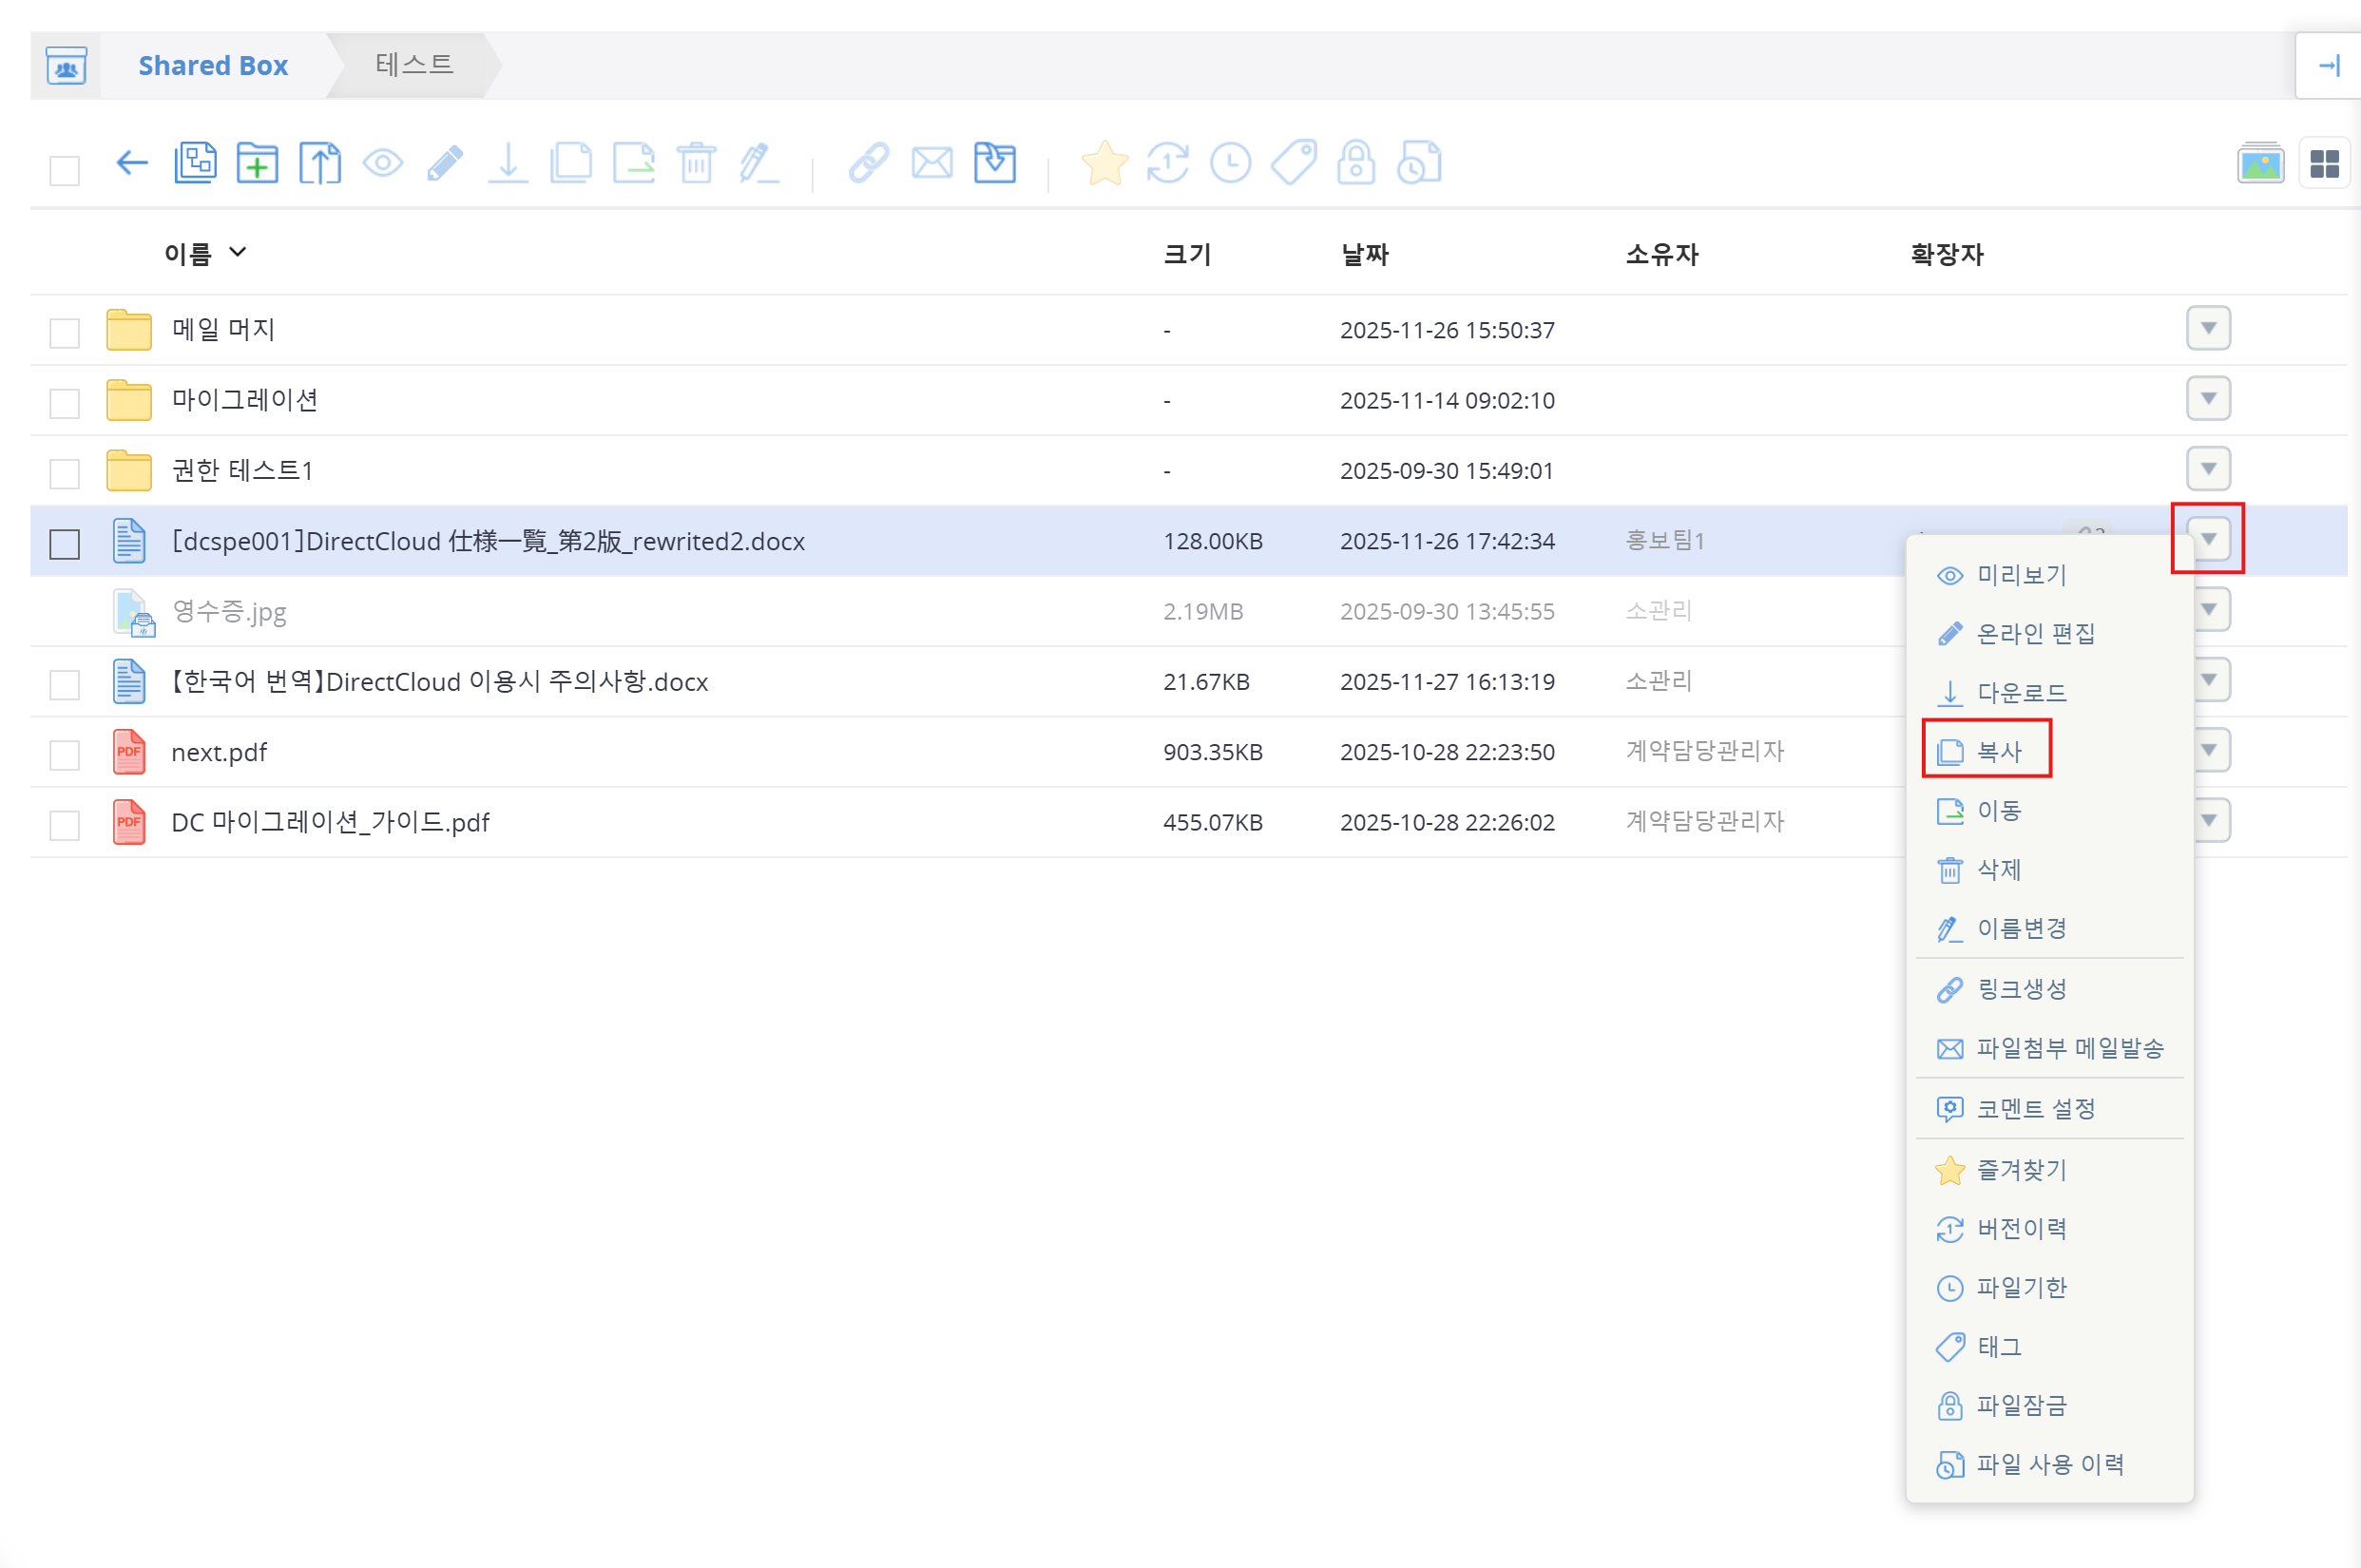The height and width of the screenshot is (1568, 2361).
Task: Click the upload file toolbar icon
Action: click(x=320, y=162)
